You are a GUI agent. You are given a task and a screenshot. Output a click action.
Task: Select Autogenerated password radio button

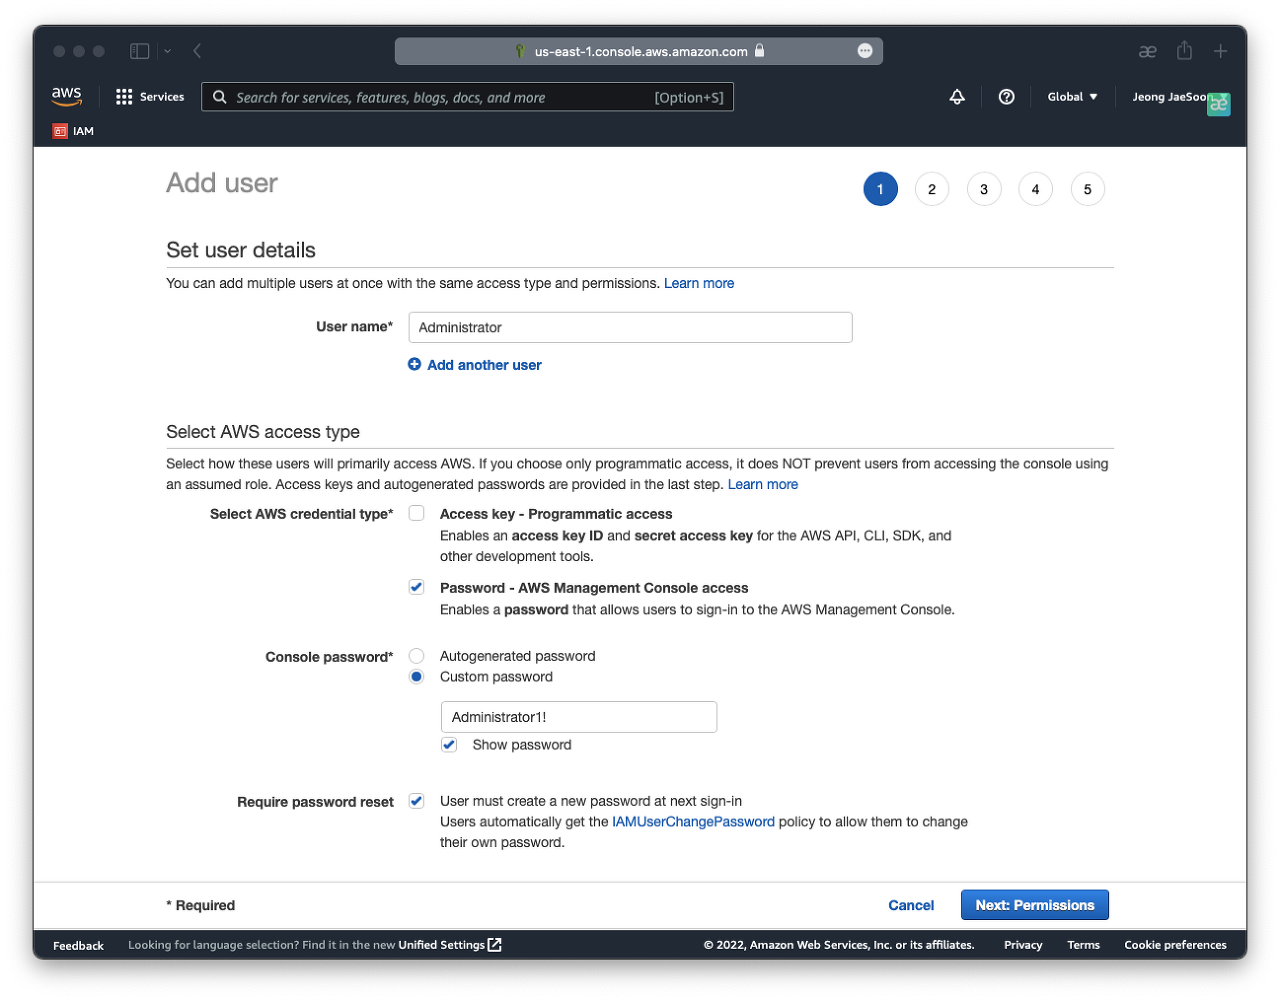point(417,656)
